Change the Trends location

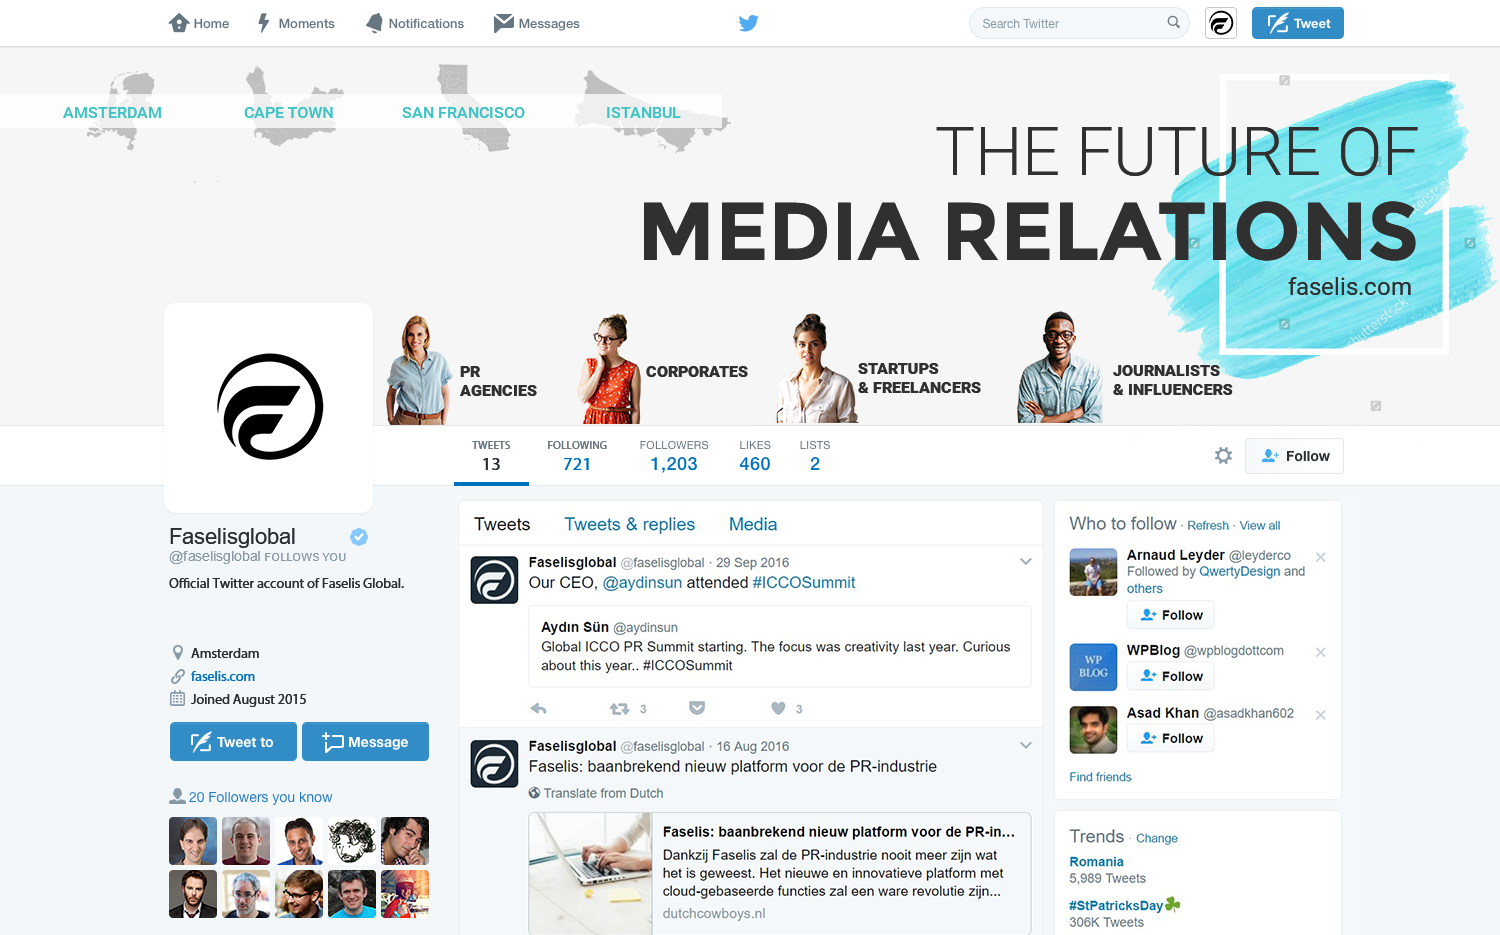click(1157, 838)
